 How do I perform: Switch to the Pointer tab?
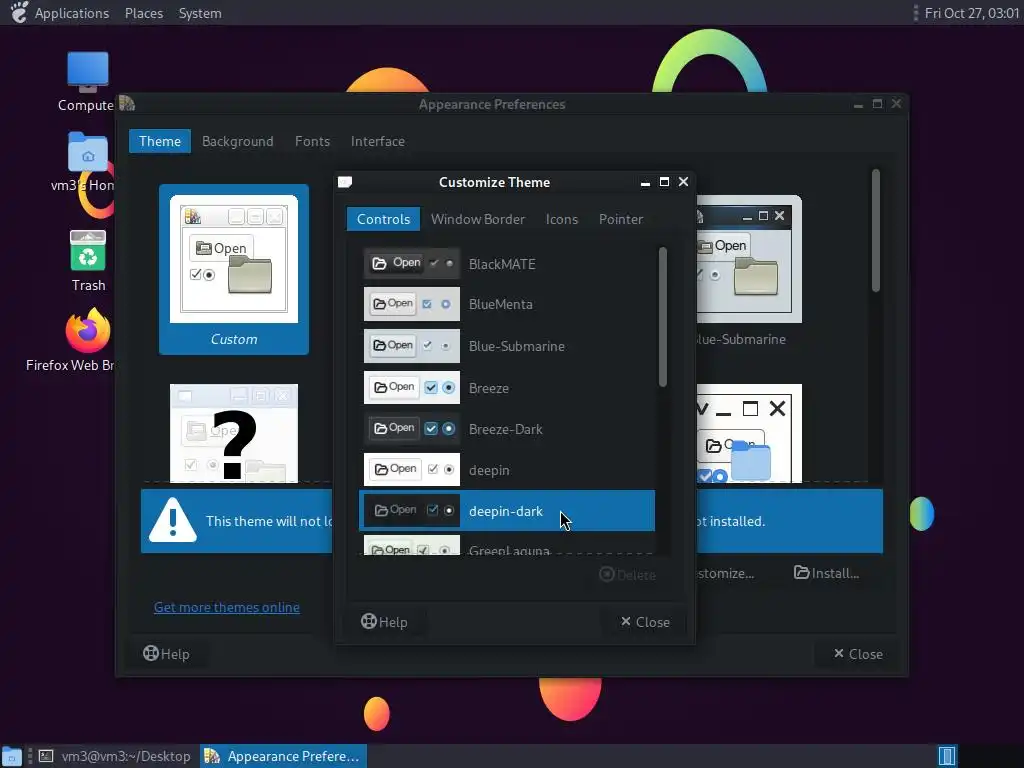620,219
